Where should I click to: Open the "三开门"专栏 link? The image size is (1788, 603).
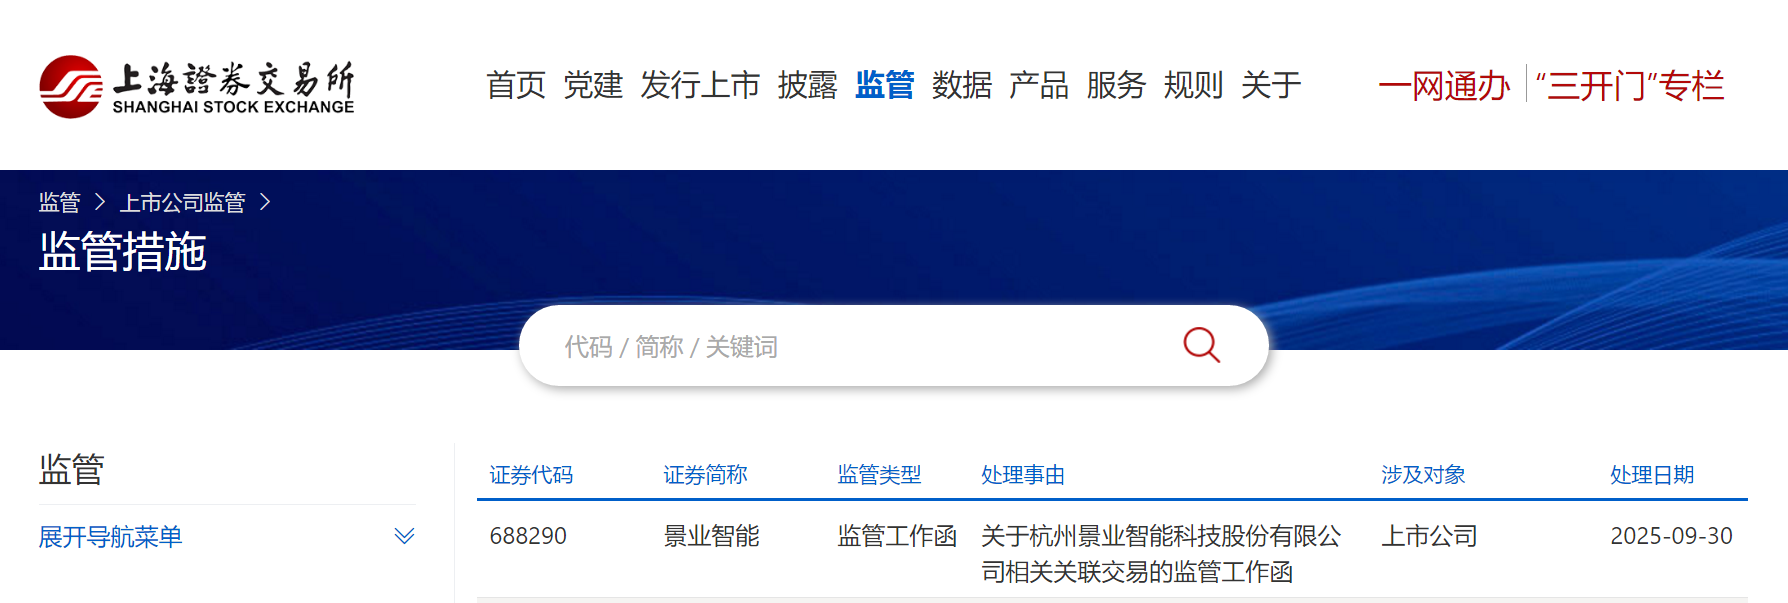click(x=1630, y=86)
